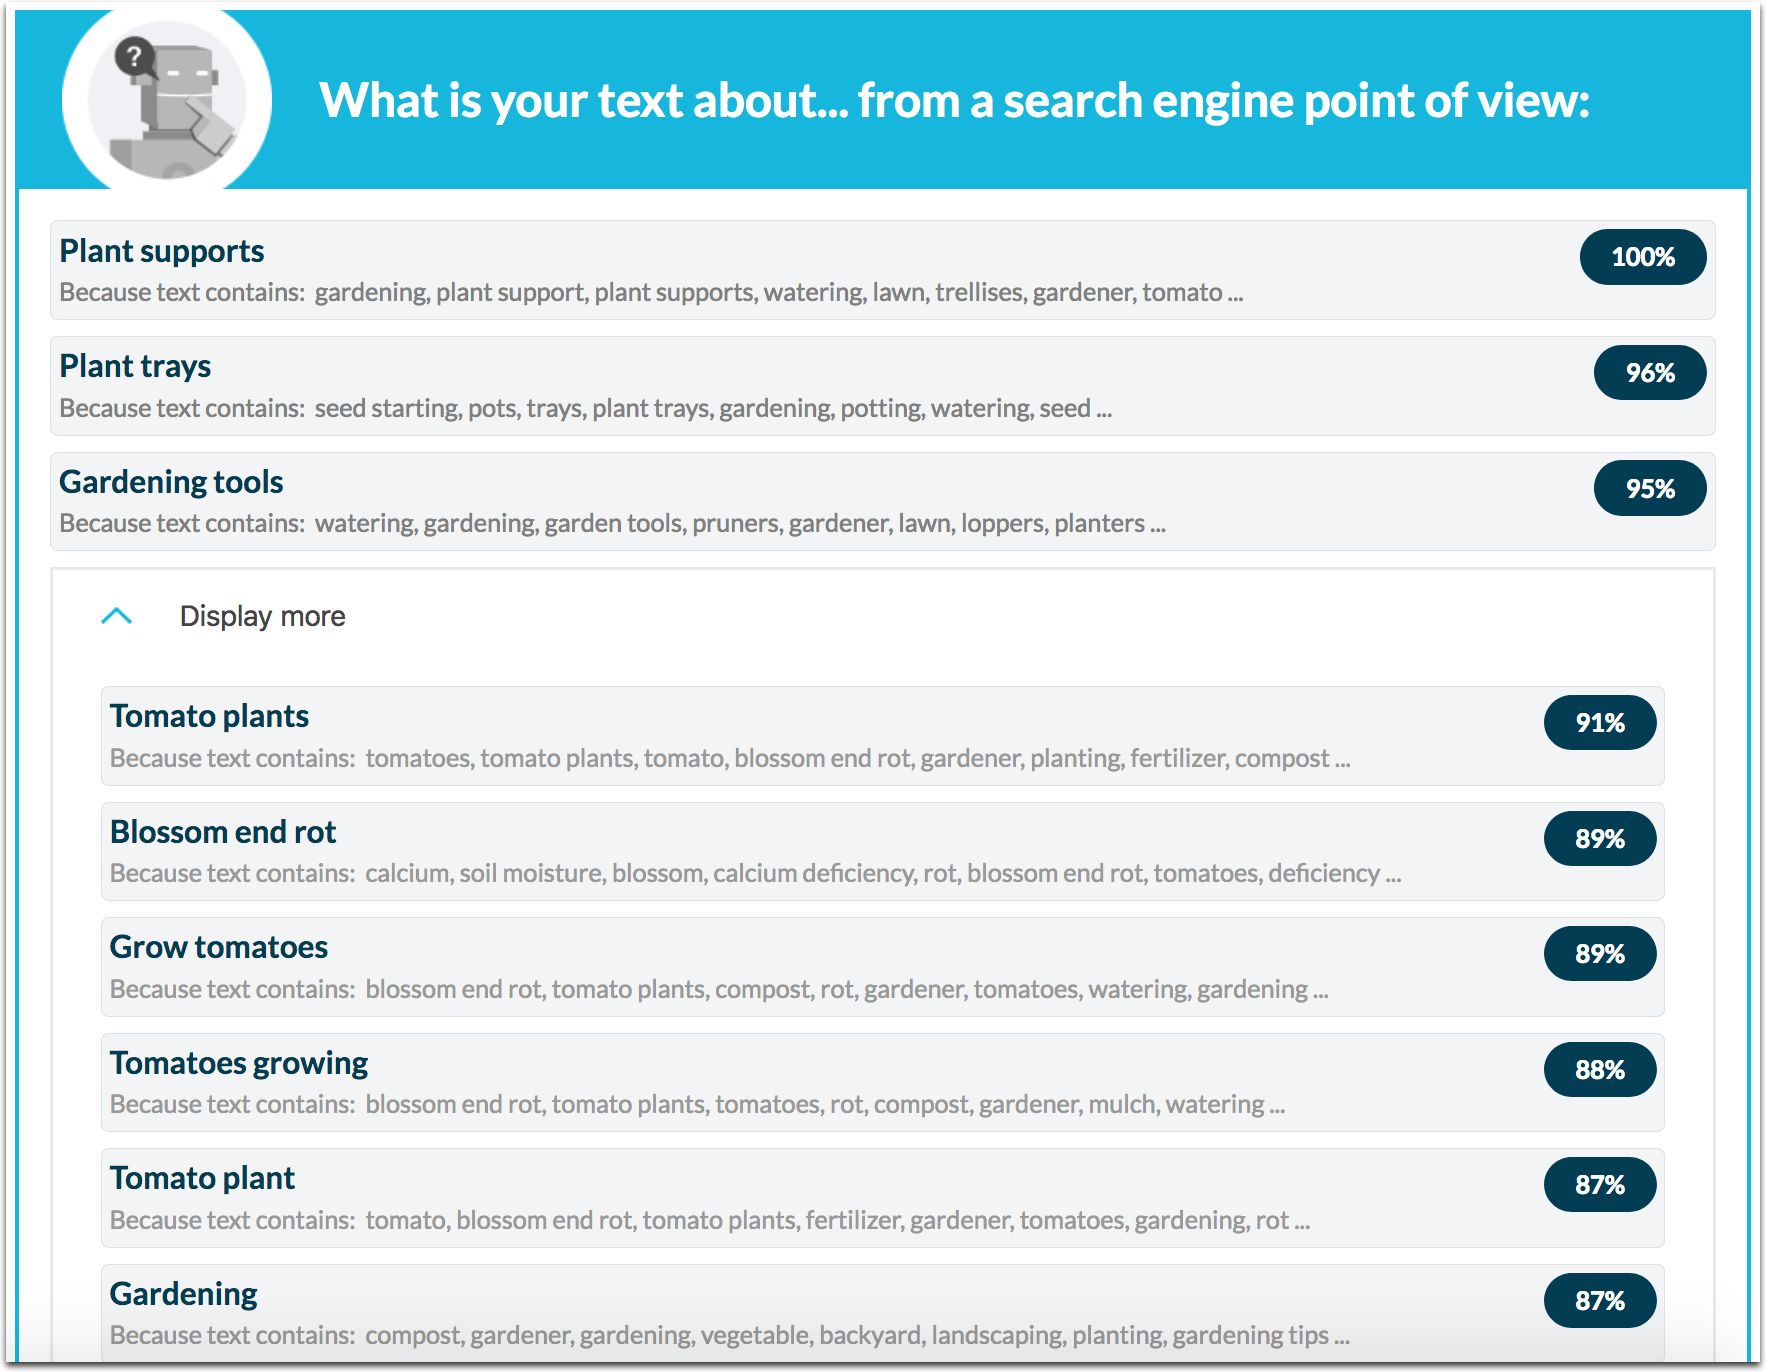Open the Tomato plants topic
The height and width of the screenshot is (1372, 1766).
pyautogui.click(x=209, y=716)
